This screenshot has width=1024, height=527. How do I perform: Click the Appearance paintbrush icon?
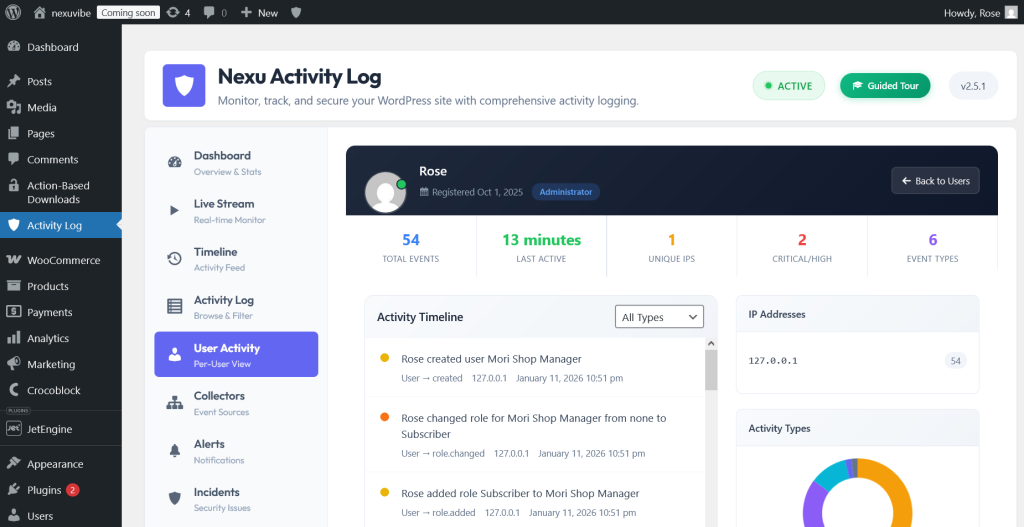(14, 464)
